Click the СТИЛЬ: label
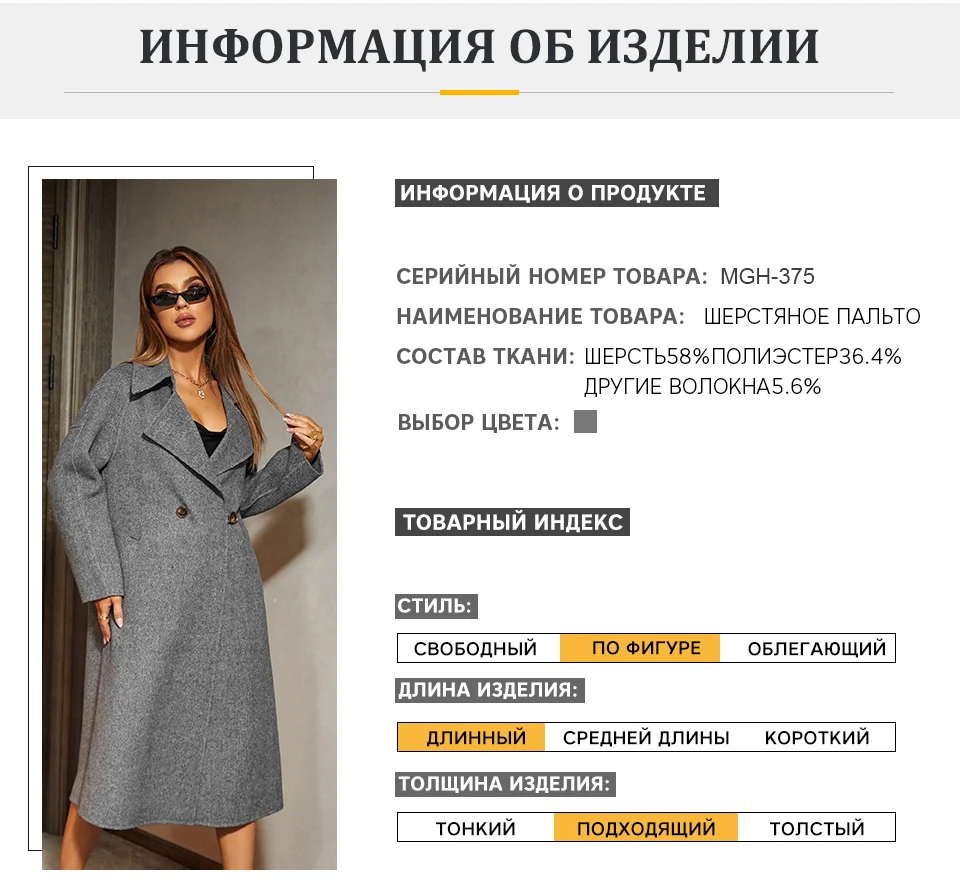This screenshot has height=889, width=960. point(436,606)
